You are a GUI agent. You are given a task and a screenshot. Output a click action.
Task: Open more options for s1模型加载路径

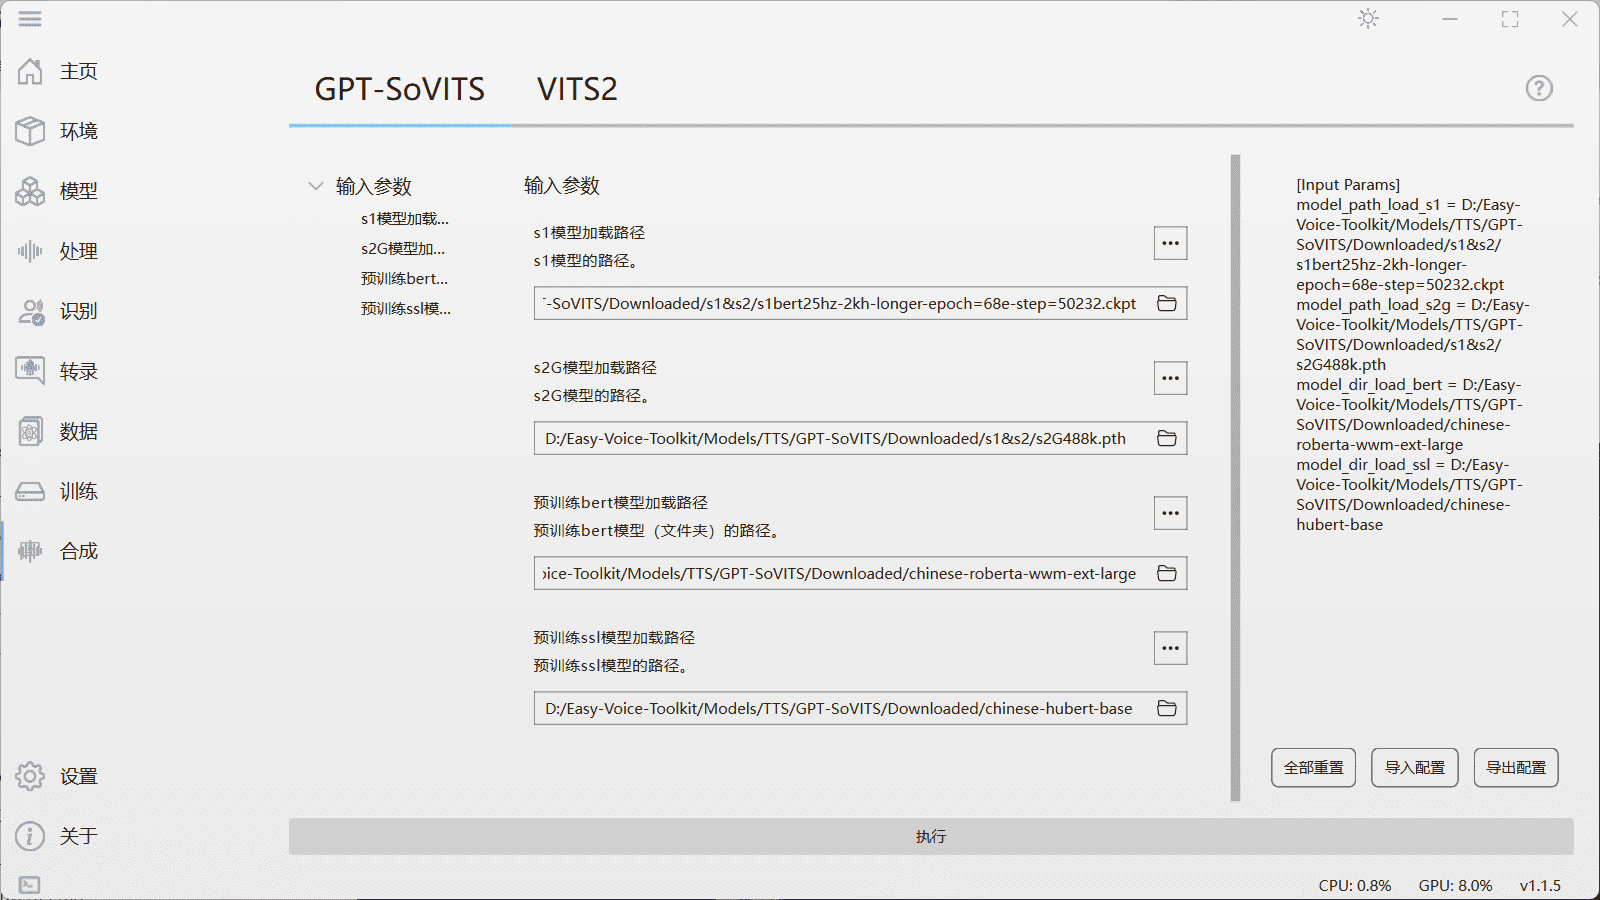(x=1170, y=243)
